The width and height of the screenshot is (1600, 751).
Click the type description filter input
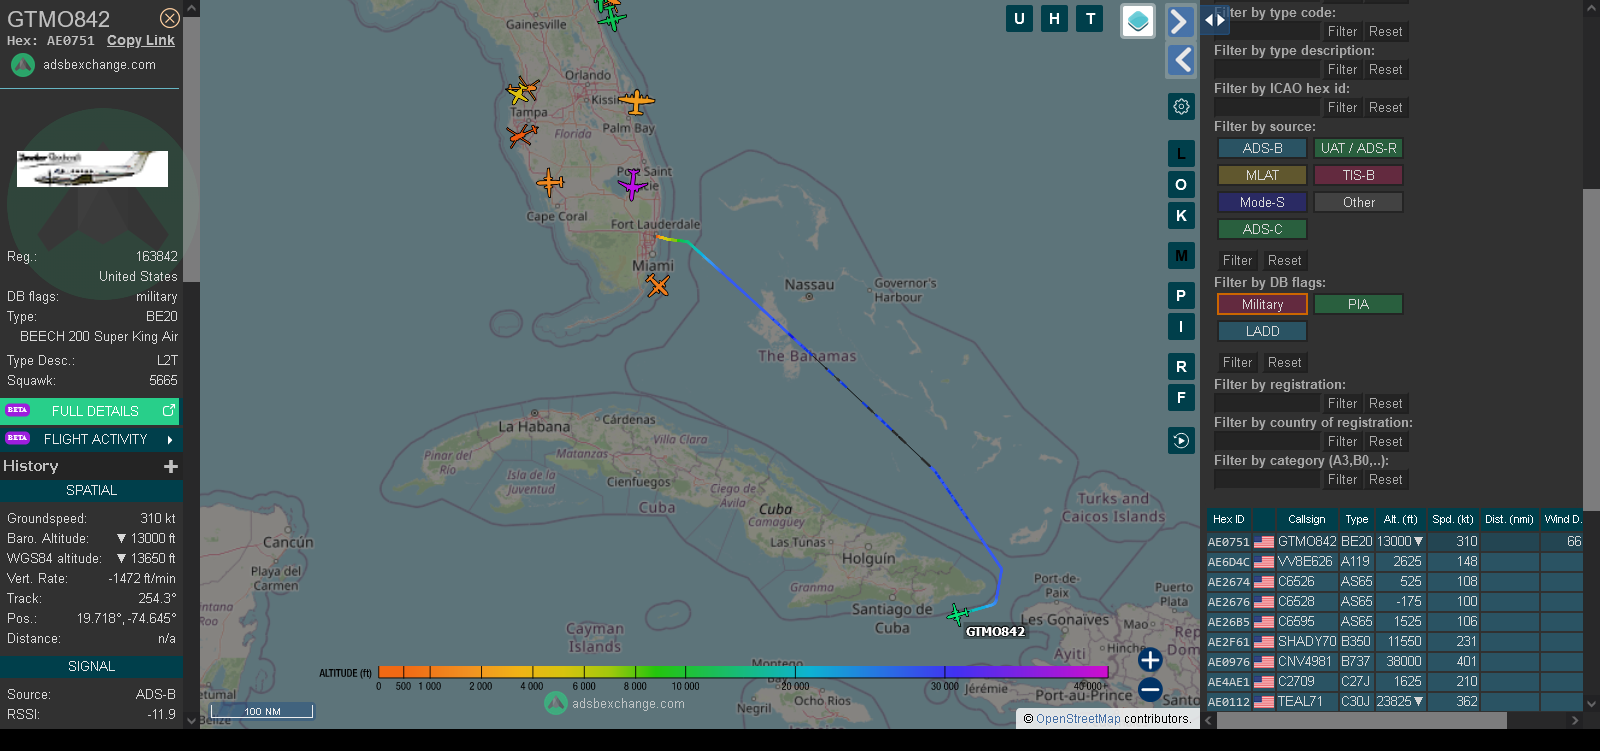click(x=1267, y=70)
